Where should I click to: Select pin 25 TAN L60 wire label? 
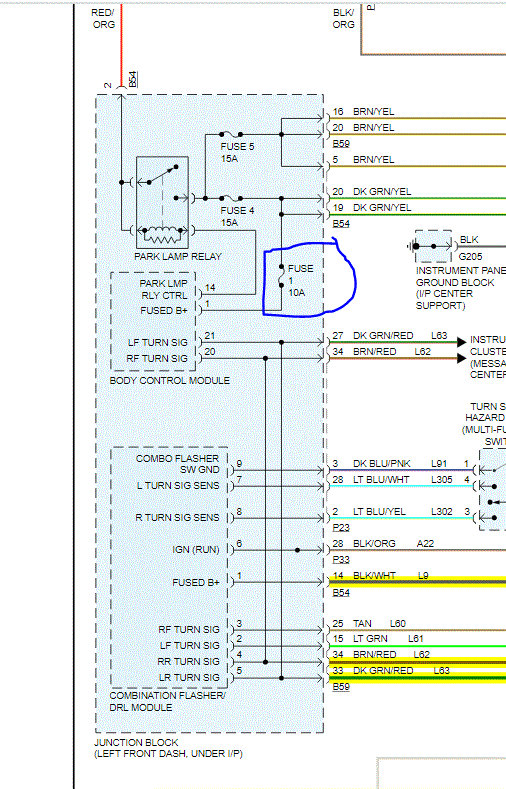(369, 623)
